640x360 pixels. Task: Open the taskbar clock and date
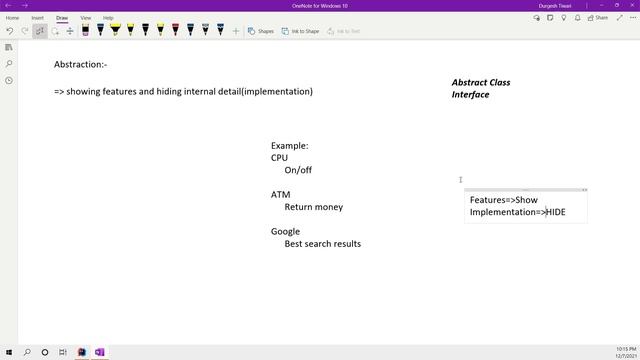626,353
